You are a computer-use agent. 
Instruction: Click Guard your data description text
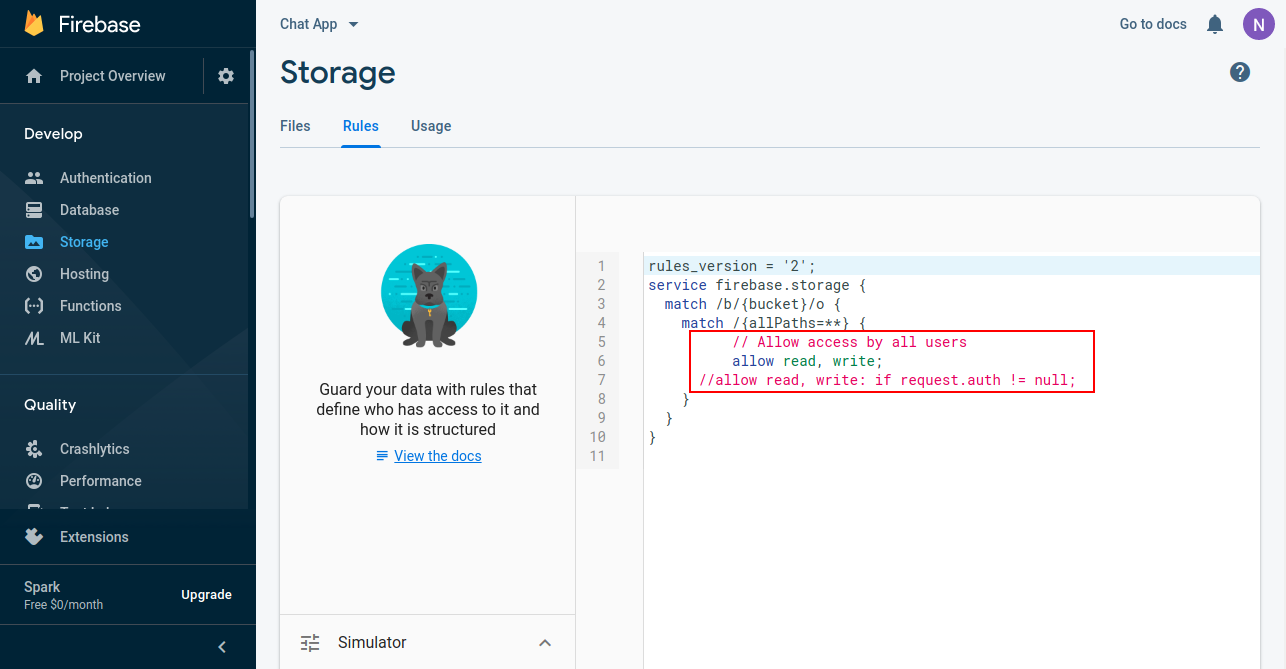[428, 409]
